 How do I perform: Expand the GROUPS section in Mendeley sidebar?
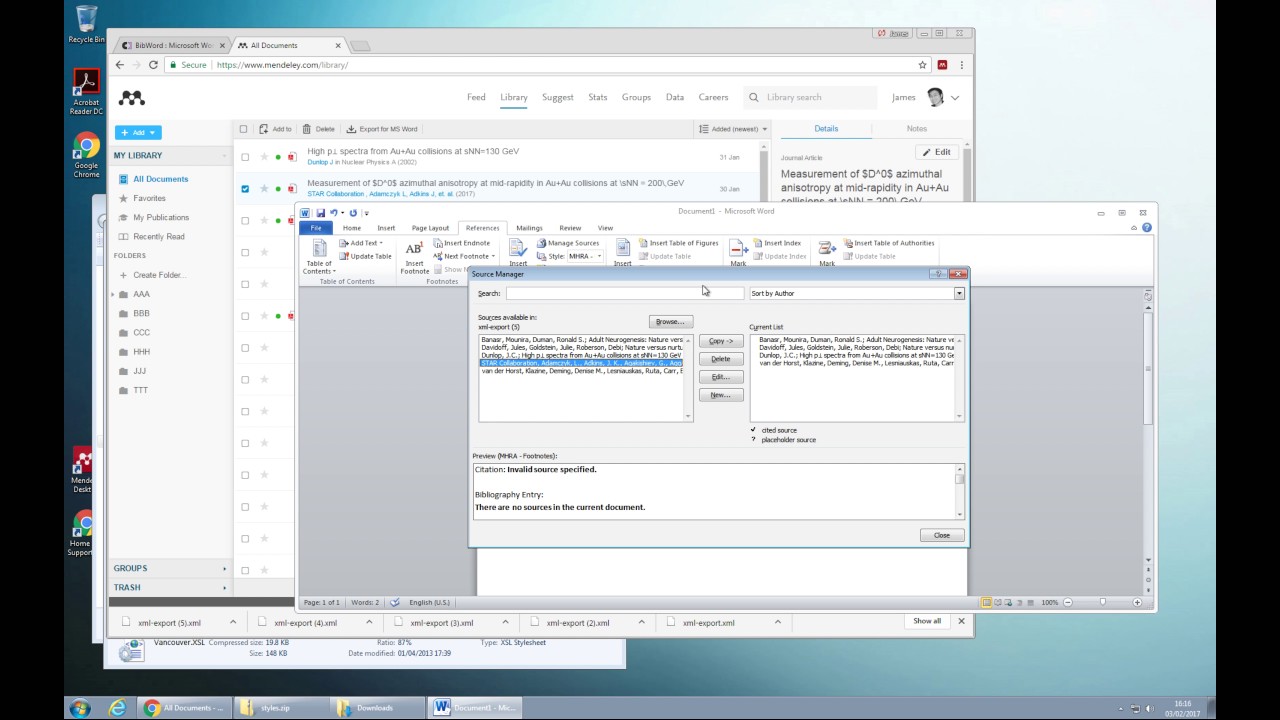click(224, 568)
